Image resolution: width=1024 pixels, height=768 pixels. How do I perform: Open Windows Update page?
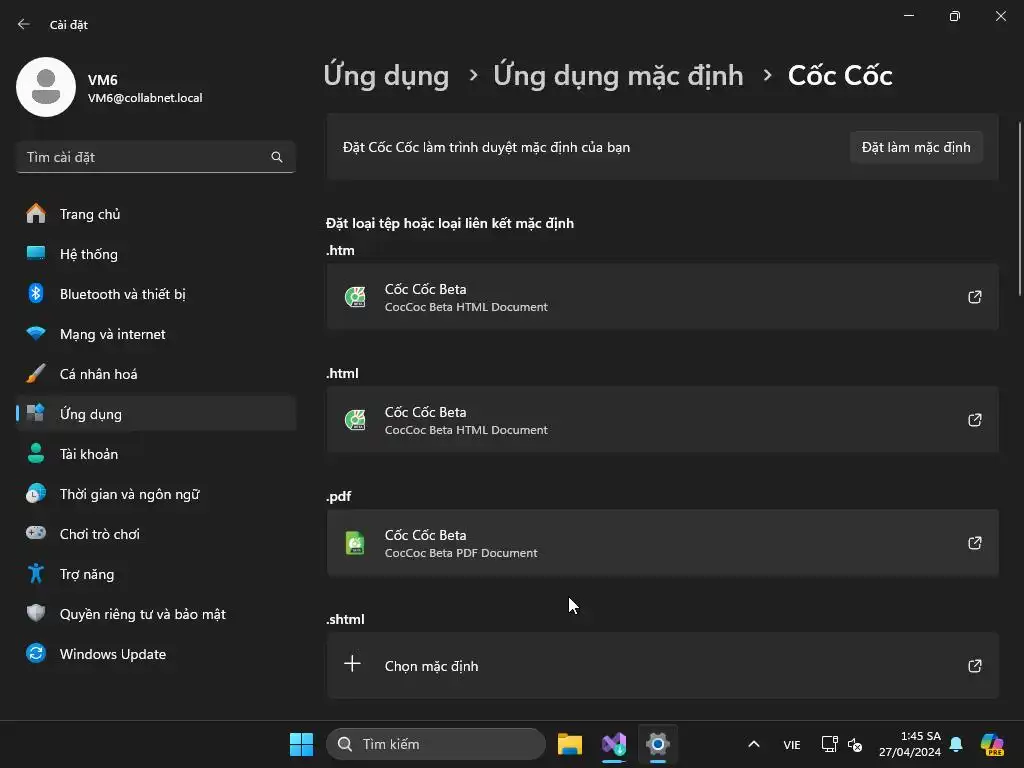pyautogui.click(x=112, y=654)
